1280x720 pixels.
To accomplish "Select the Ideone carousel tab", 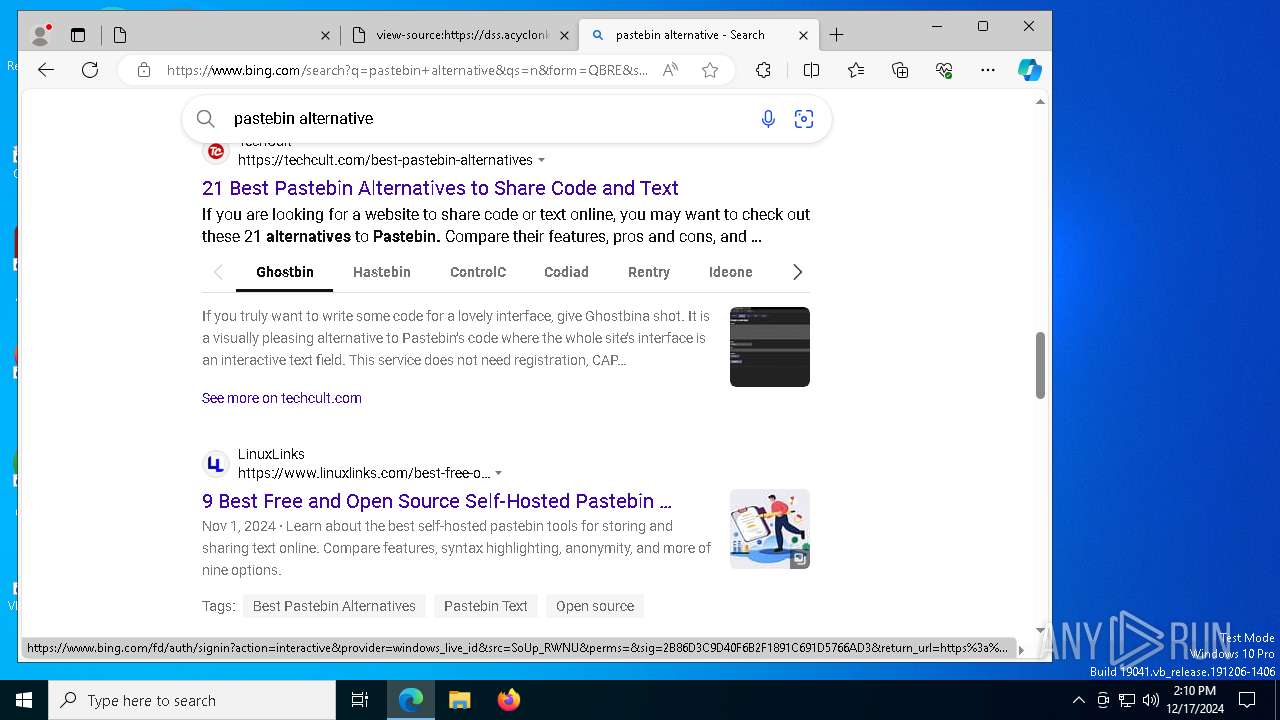I will point(731,272).
